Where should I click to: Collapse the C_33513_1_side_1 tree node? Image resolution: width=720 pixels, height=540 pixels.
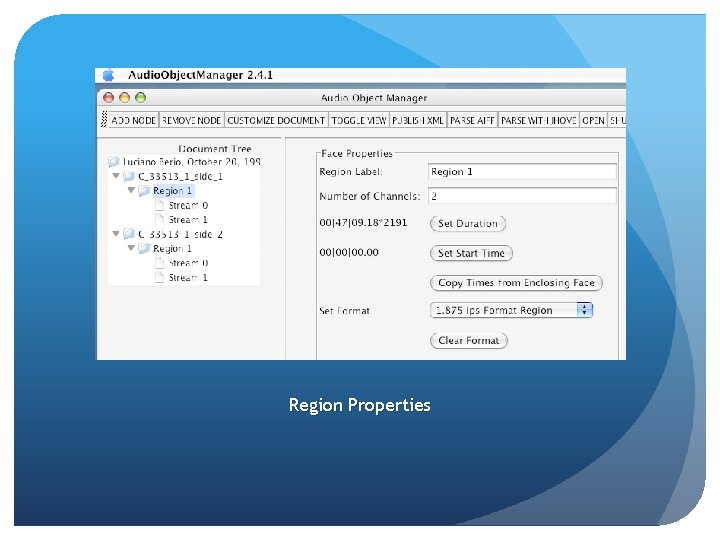tap(116, 176)
